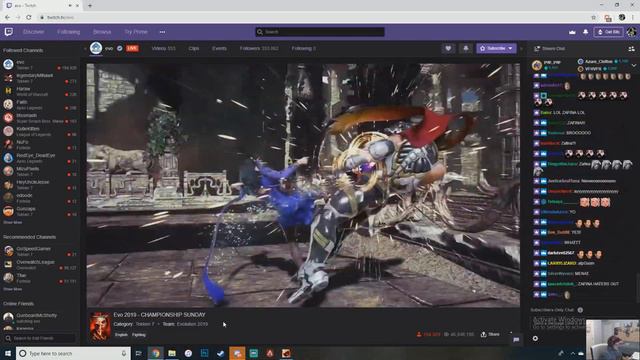Open Steam from the taskbar
This screenshot has width=640, height=360.
pyautogui.click(x=221, y=353)
